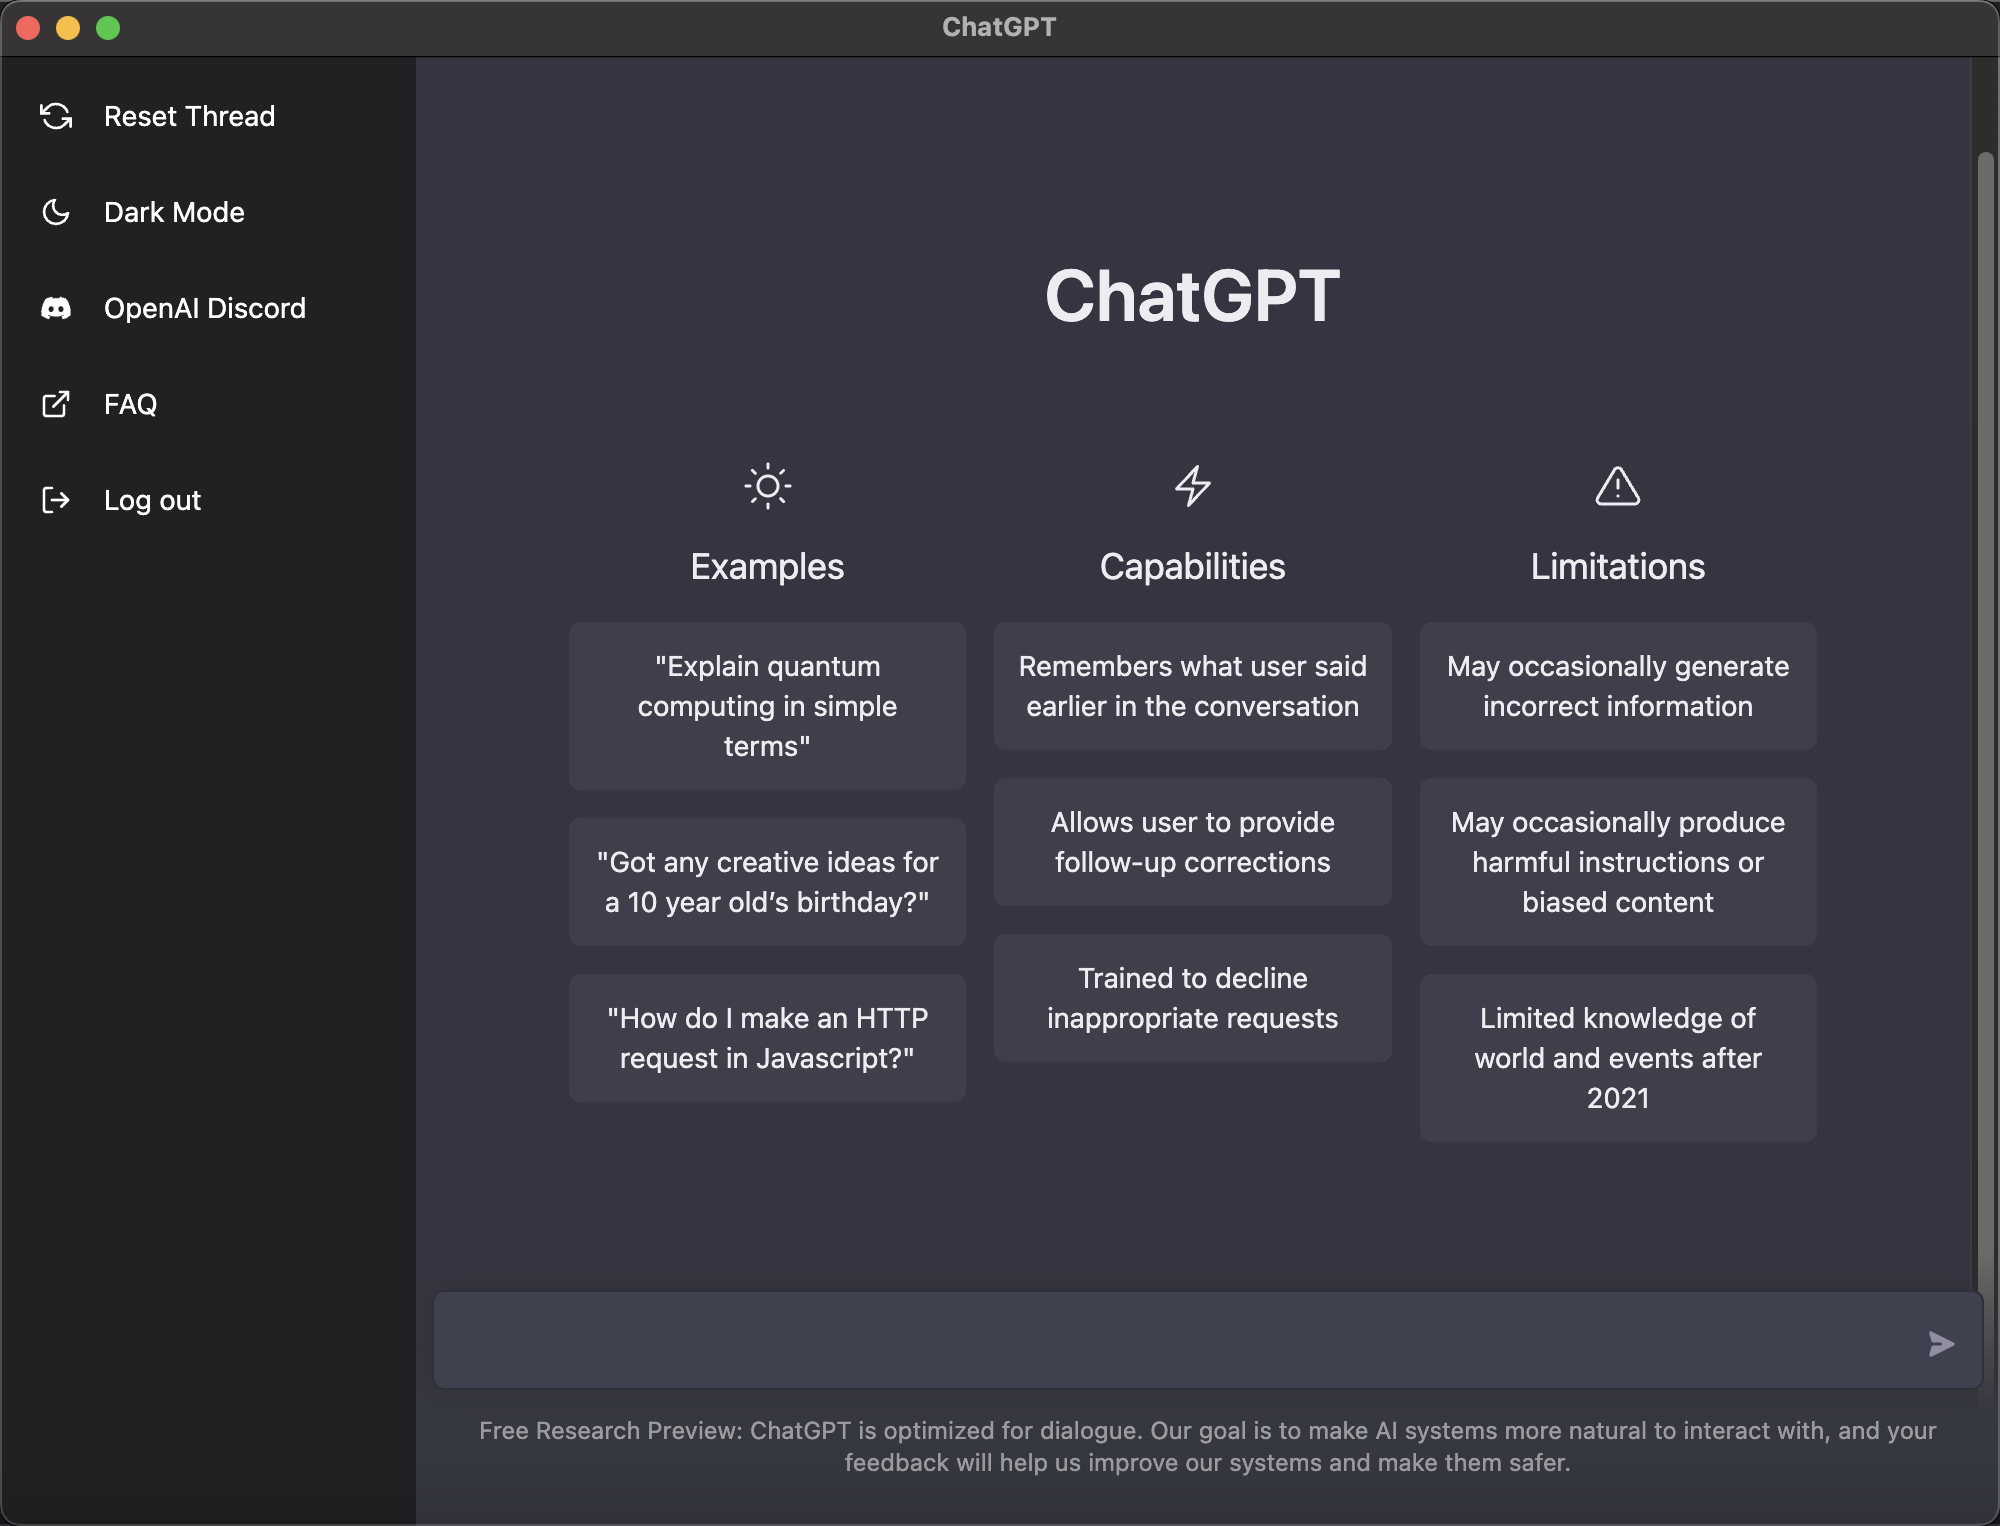Open the FAQ page link
This screenshot has height=1526, width=2000.
(130, 404)
